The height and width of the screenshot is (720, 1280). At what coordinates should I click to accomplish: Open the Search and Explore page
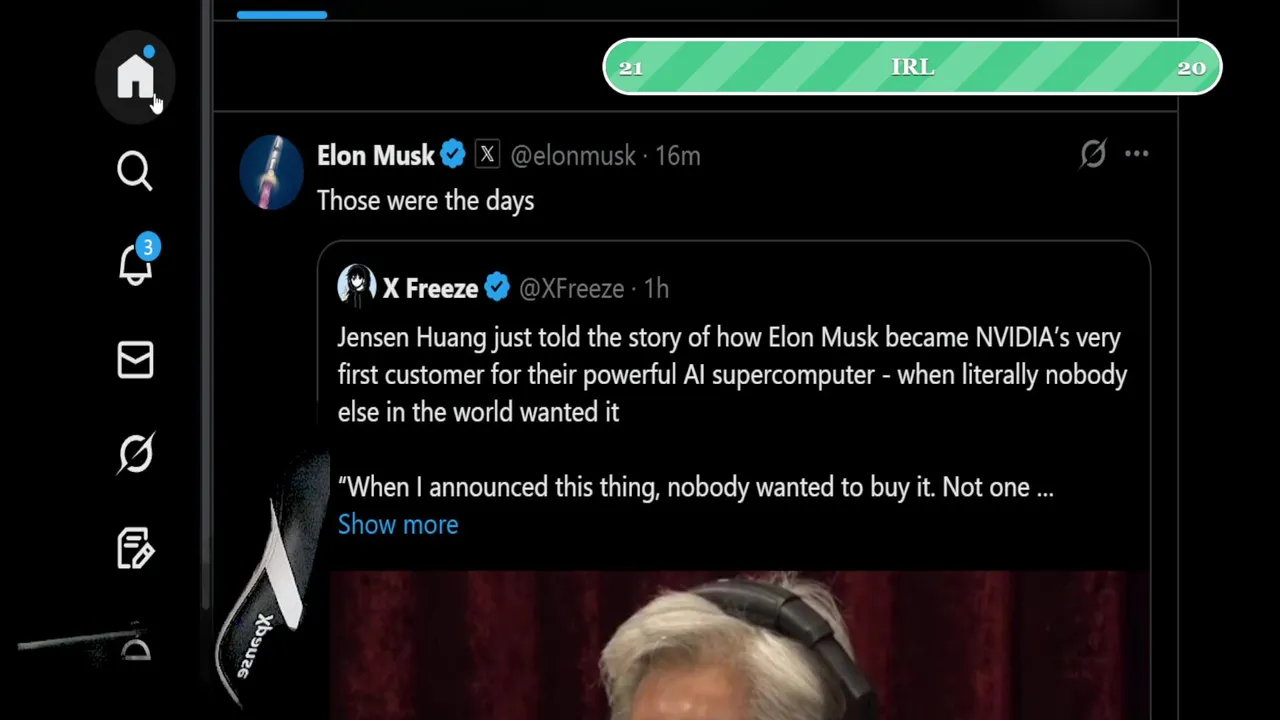[135, 171]
